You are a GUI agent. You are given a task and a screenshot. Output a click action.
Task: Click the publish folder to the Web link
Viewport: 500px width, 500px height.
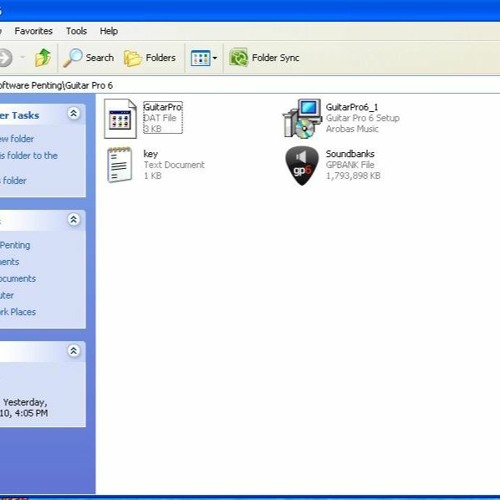coord(29,156)
